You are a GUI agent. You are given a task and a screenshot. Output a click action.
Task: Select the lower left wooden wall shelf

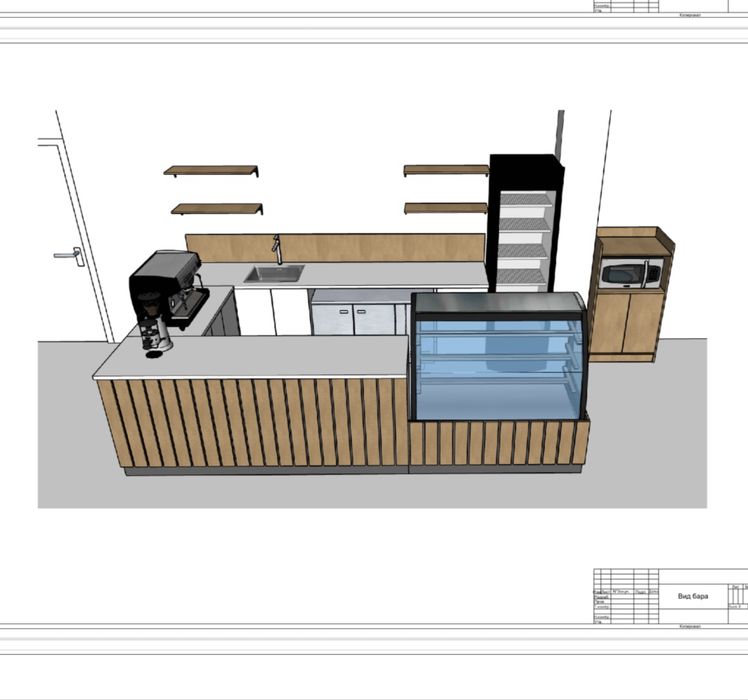tap(218, 209)
